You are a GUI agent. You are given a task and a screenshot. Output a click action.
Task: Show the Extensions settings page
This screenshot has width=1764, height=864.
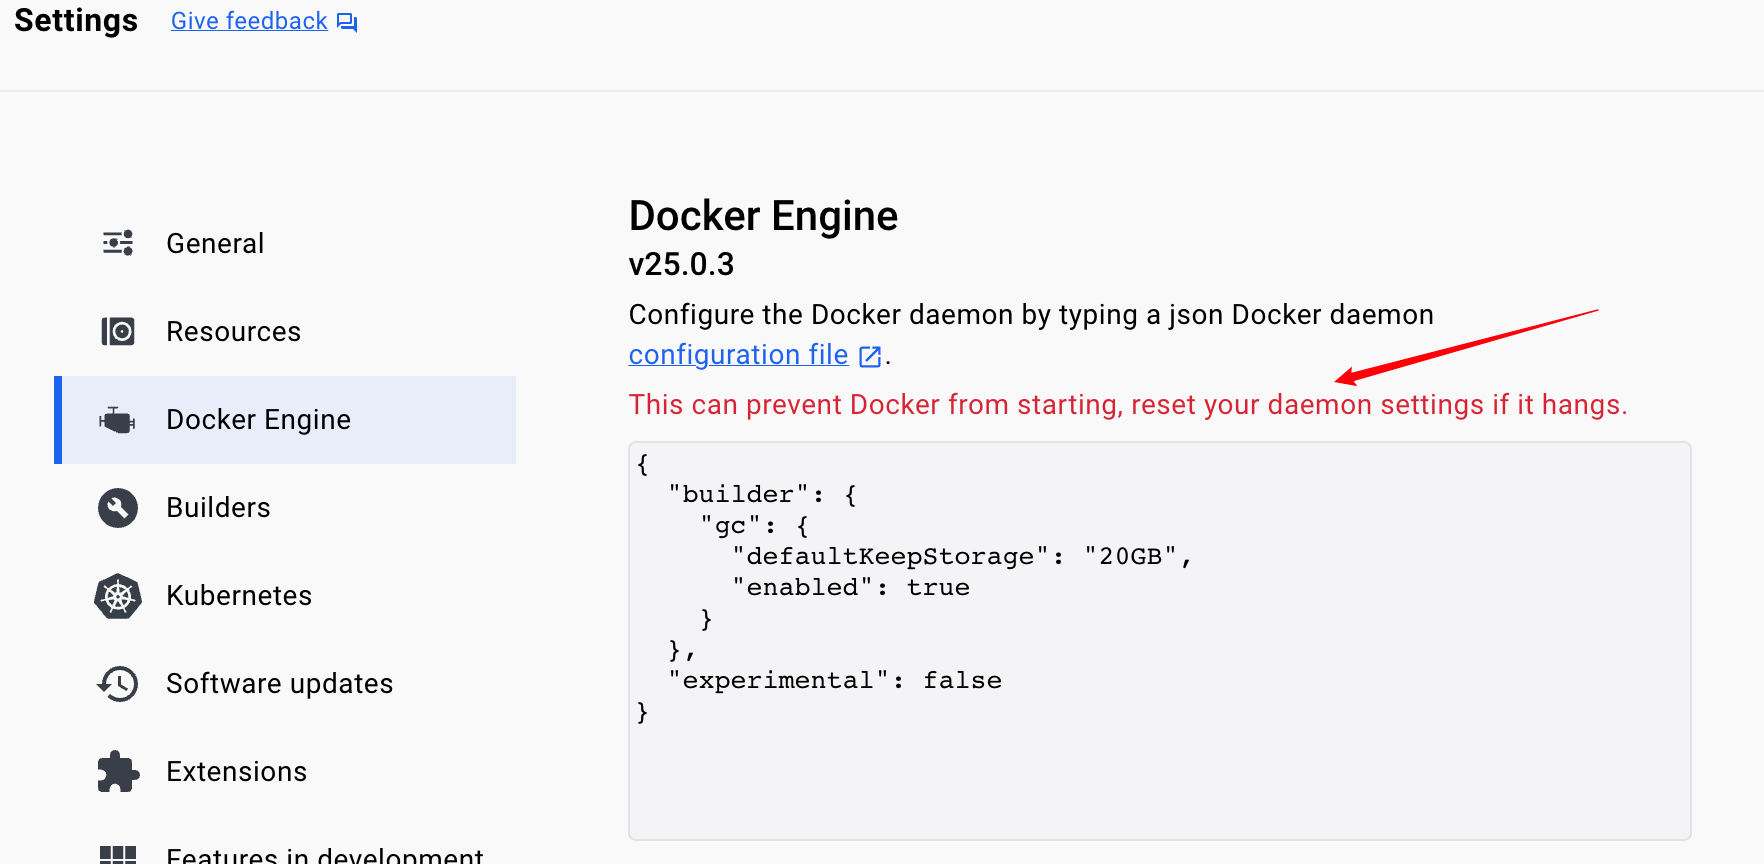[236, 772]
